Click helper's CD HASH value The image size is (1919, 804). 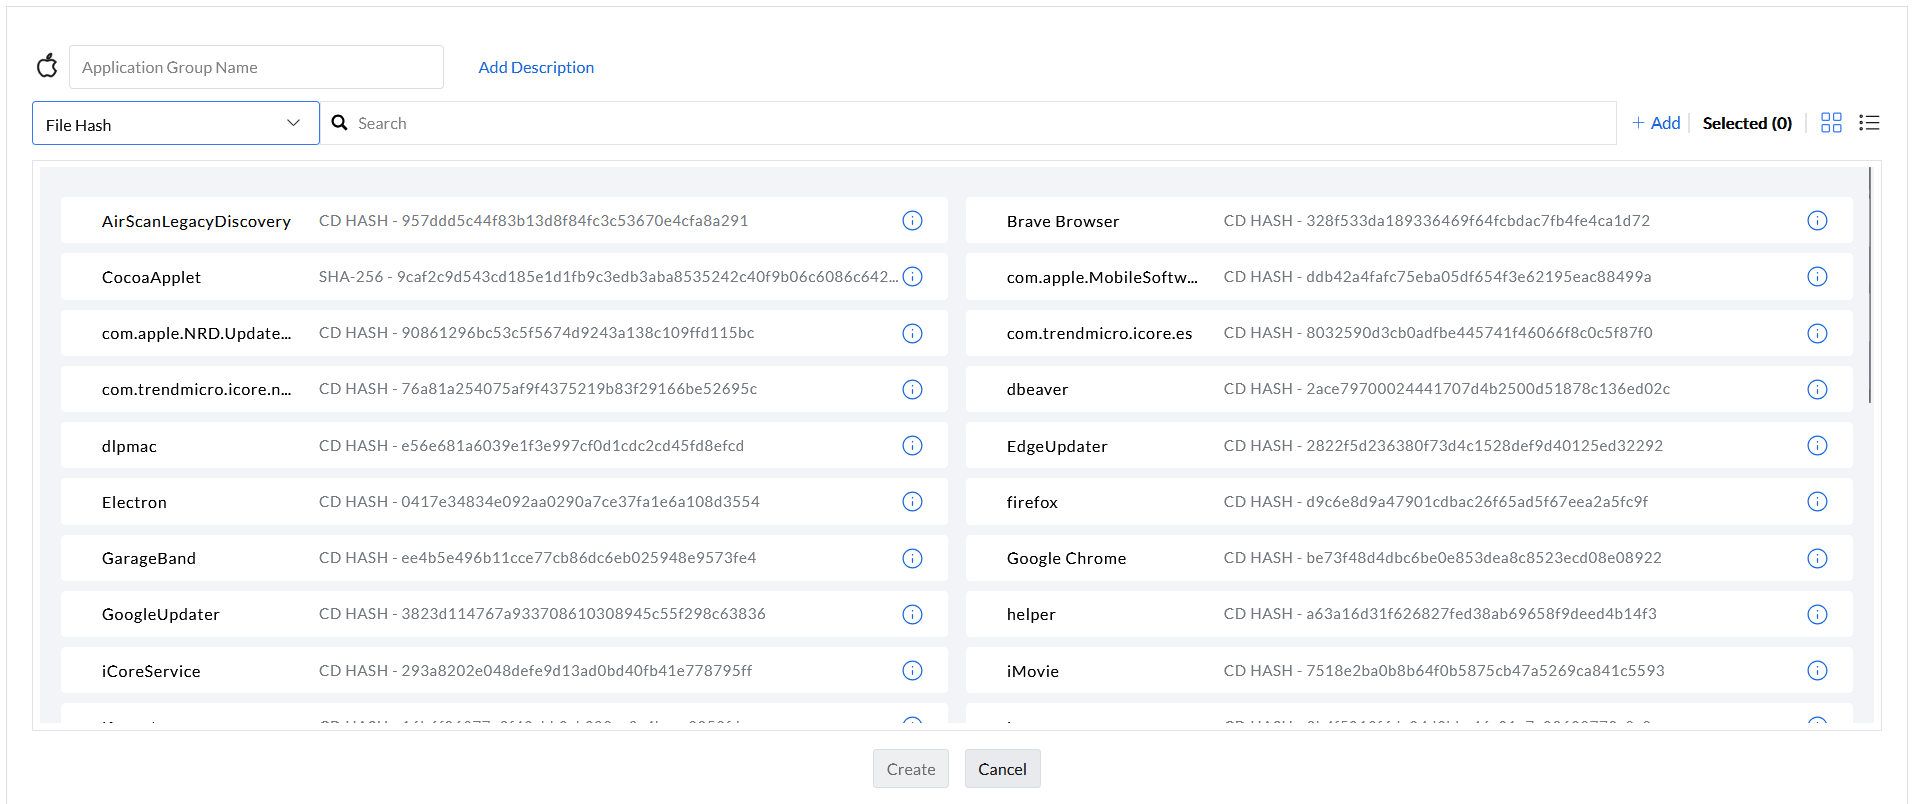(x=1440, y=614)
